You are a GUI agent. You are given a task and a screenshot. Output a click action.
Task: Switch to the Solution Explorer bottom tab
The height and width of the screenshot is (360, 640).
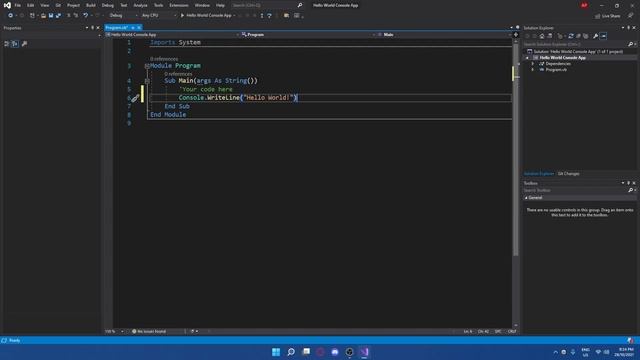[539, 174]
